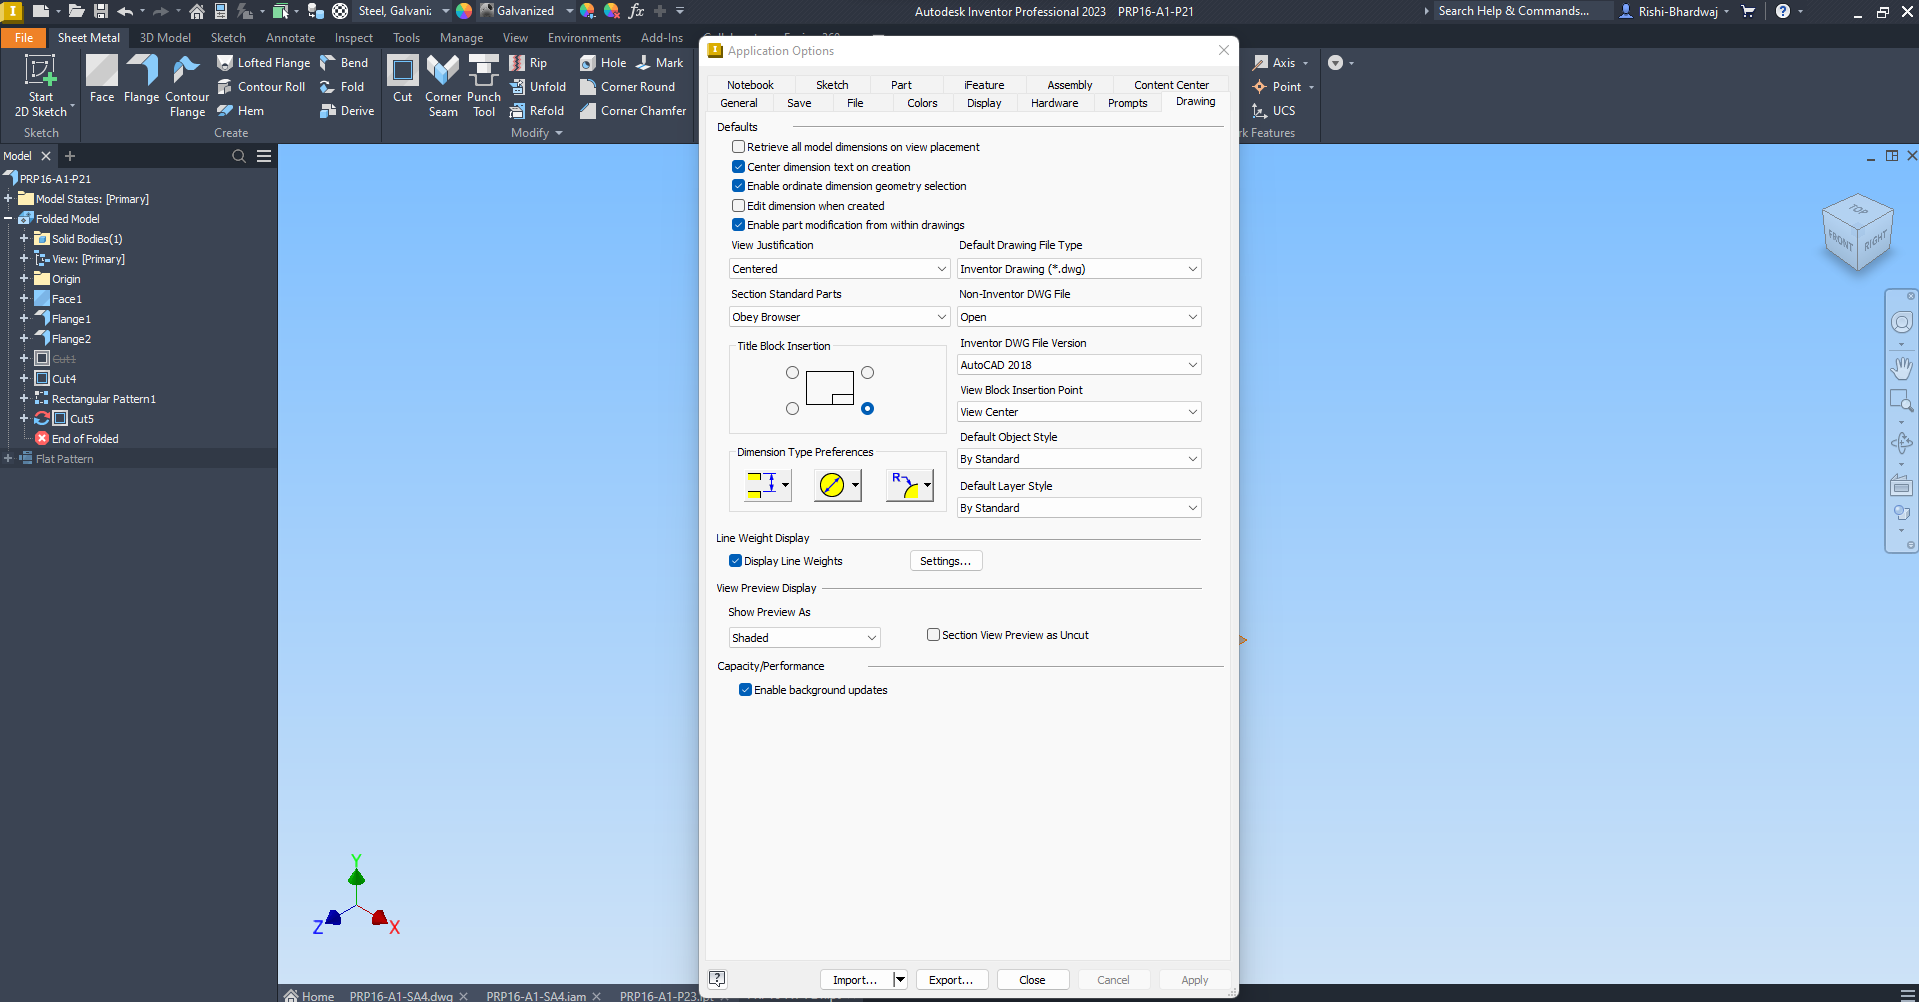
Task: Switch to PRP16-A1-SA4.iam document tab
Action: point(536,996)
